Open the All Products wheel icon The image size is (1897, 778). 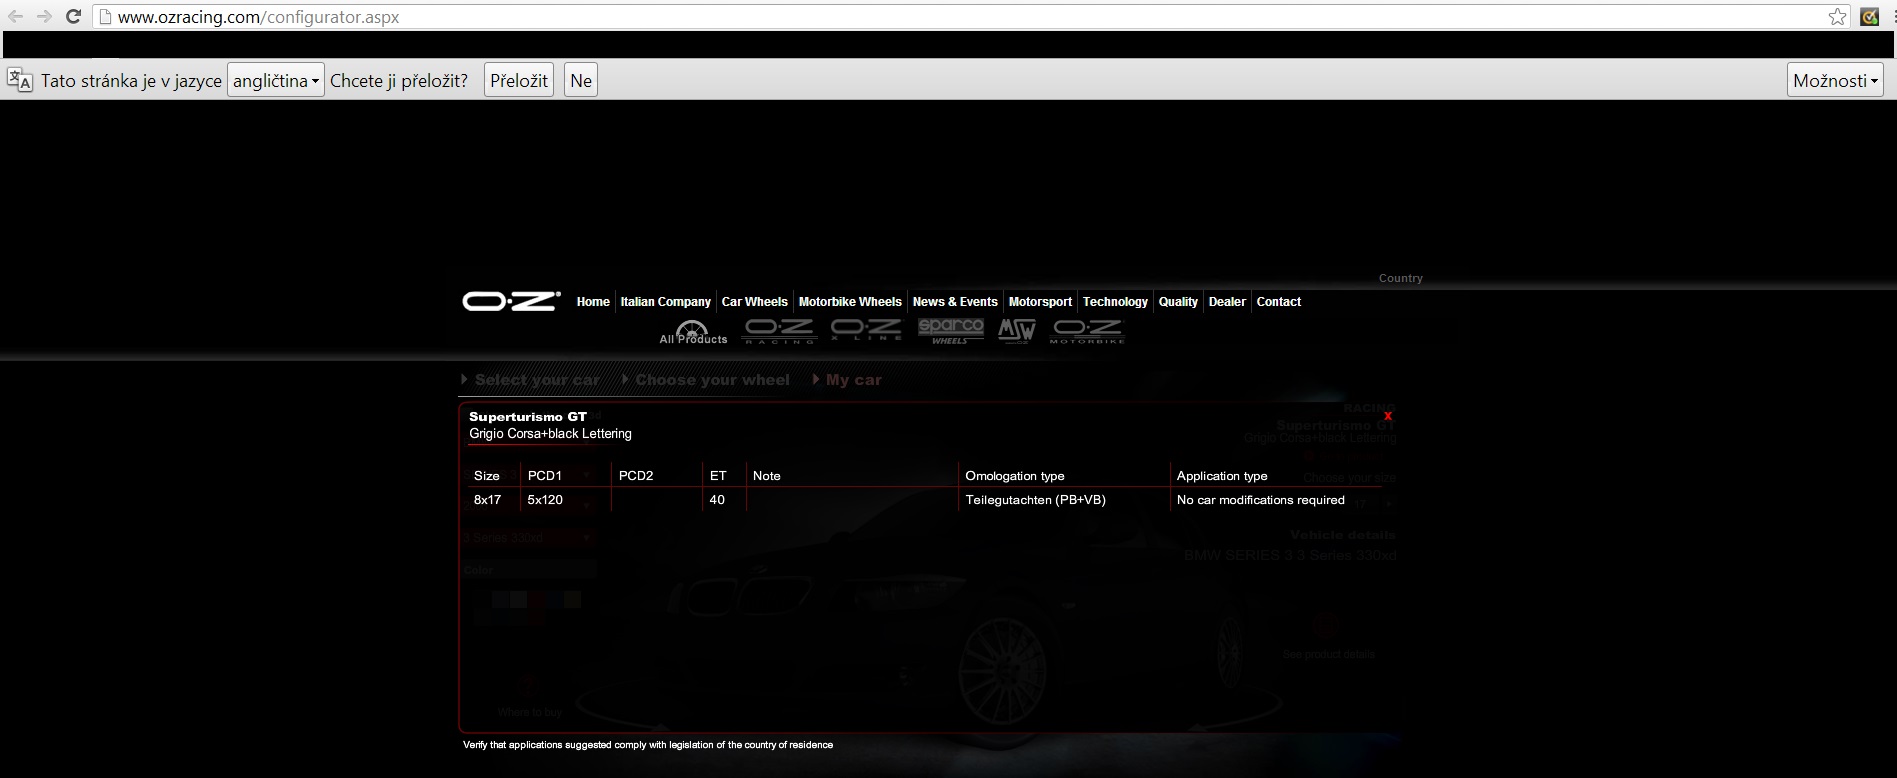tap(692, 333)
